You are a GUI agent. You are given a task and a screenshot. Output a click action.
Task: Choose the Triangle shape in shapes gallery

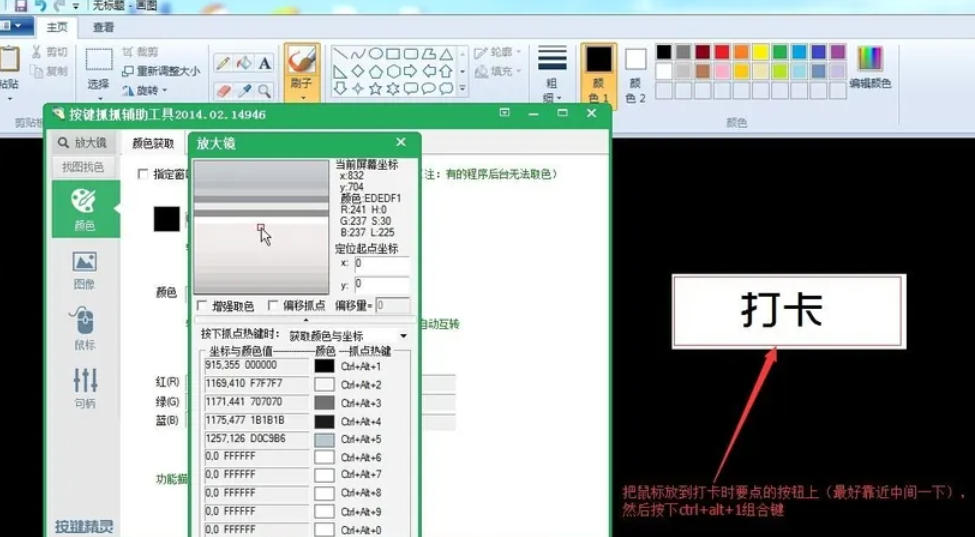tap(445, 54)
